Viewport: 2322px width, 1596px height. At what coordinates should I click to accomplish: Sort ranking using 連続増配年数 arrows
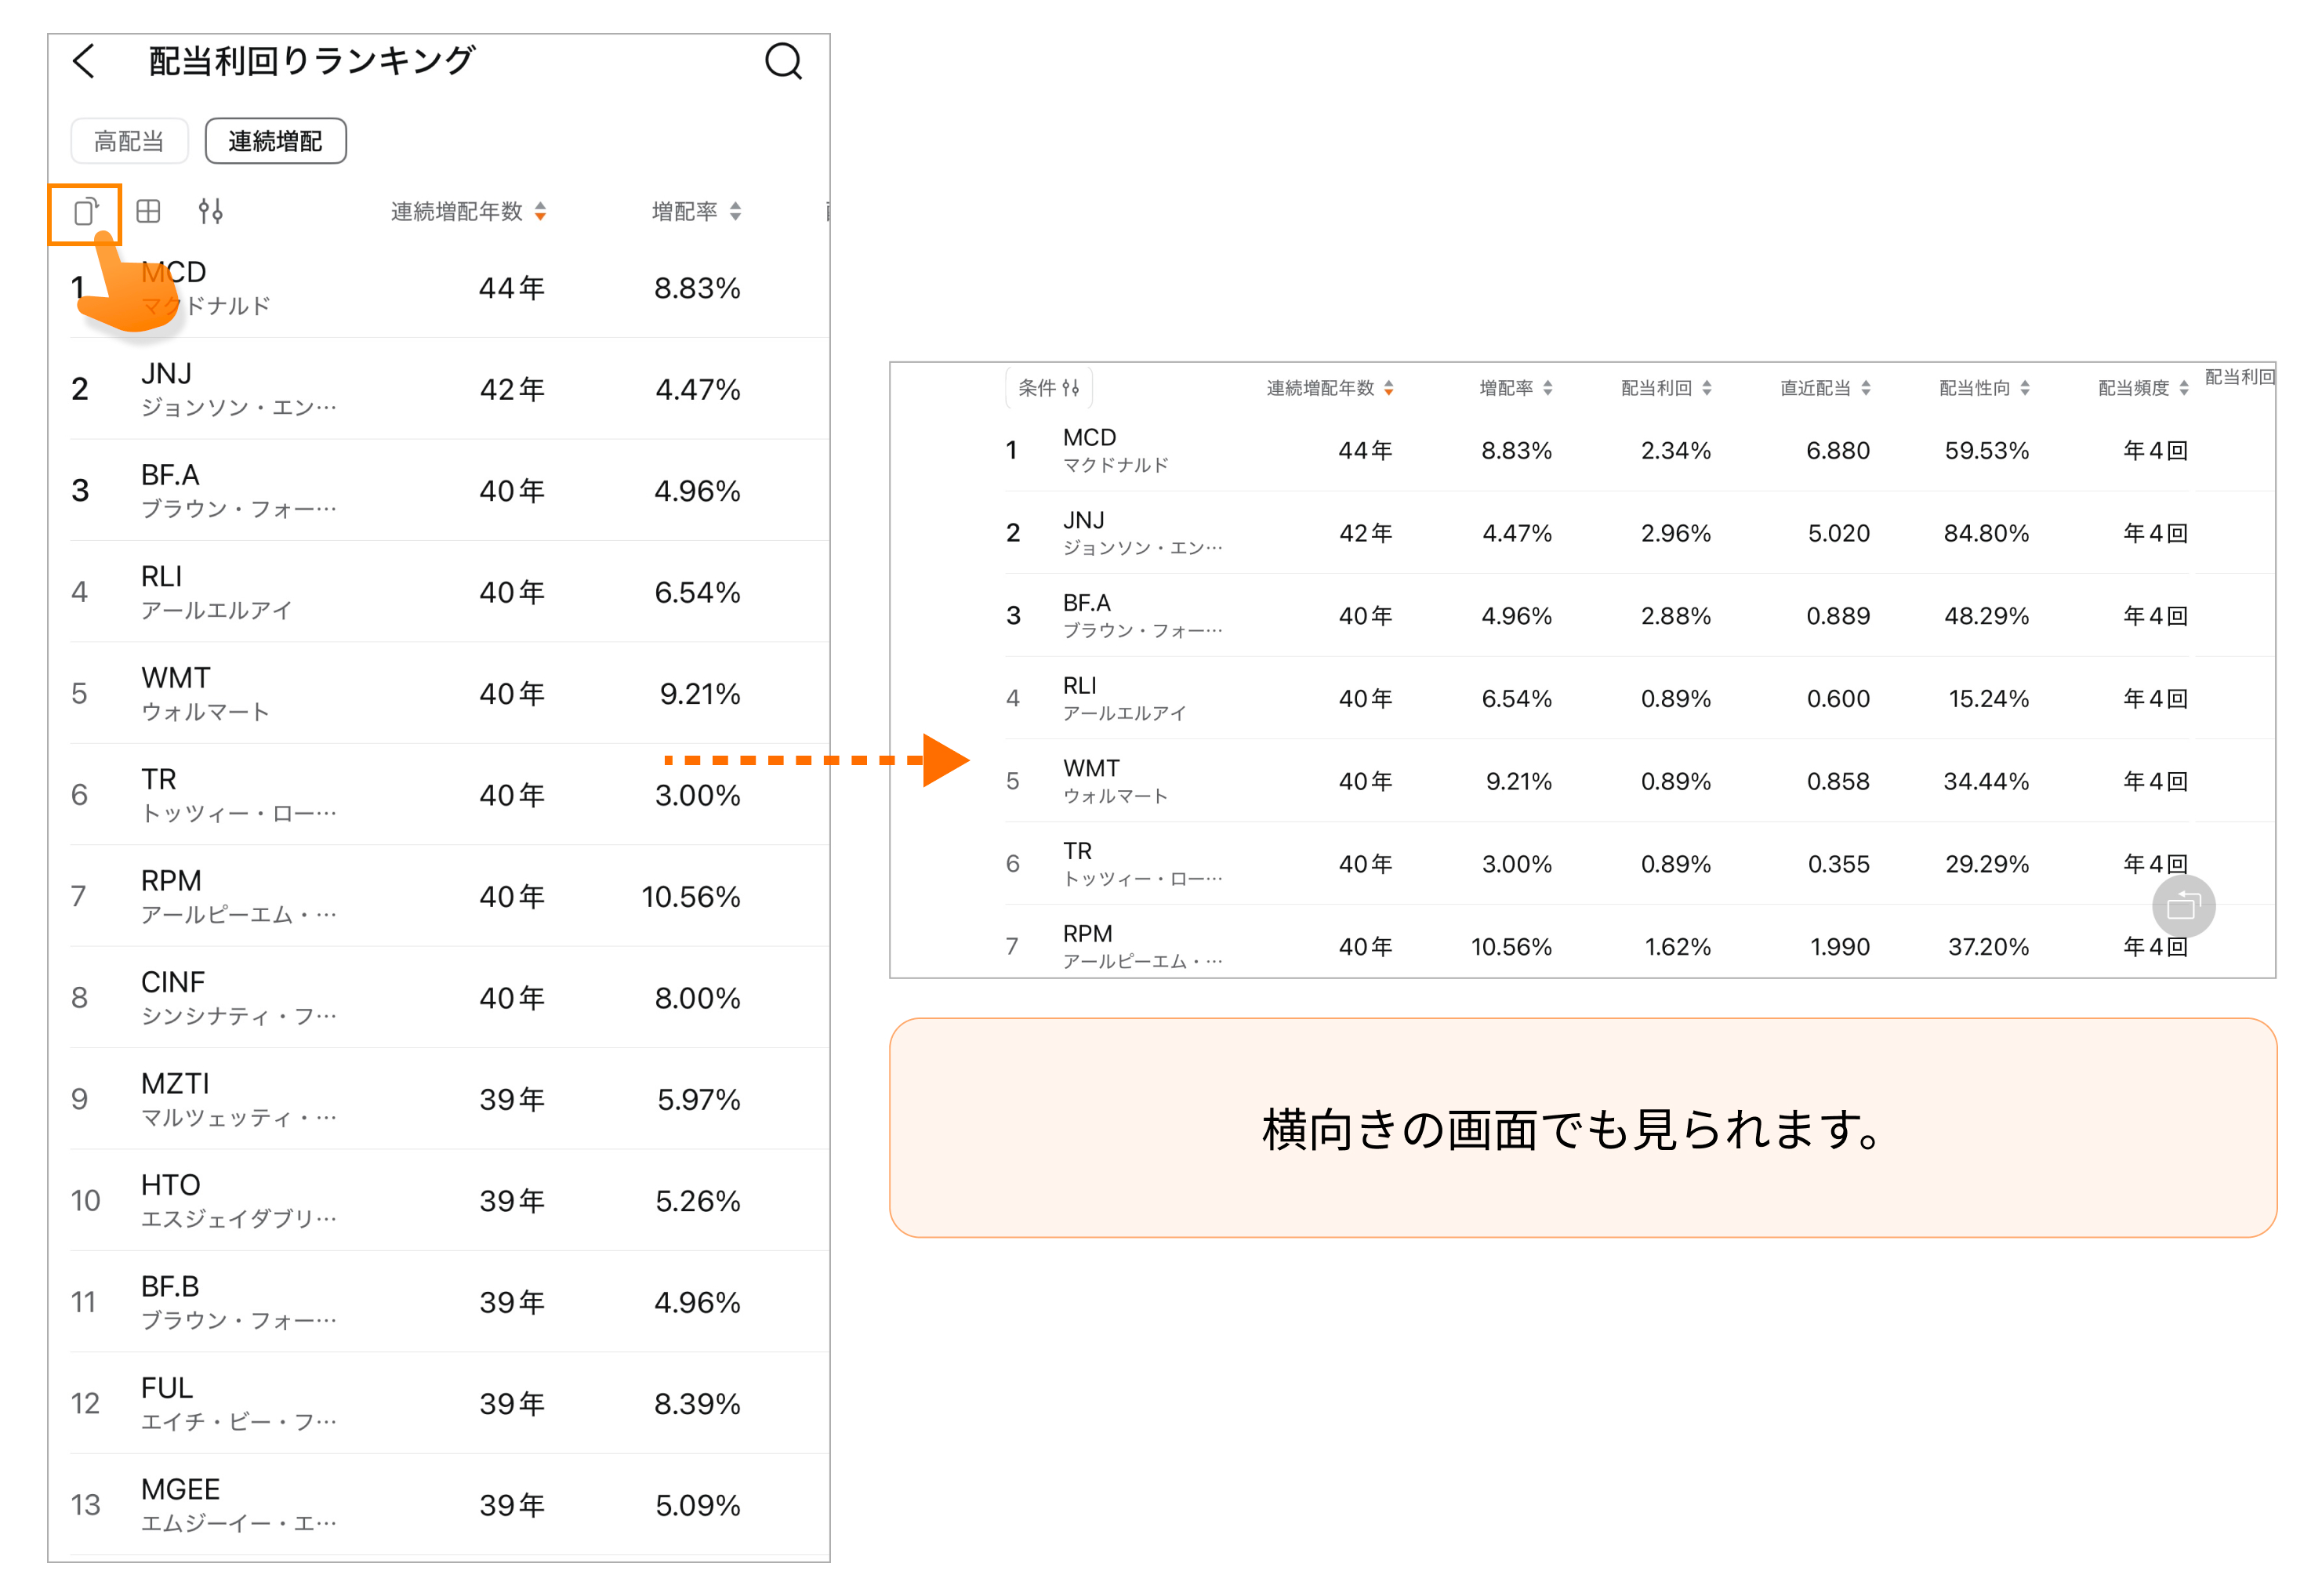(x=541, y=211)
